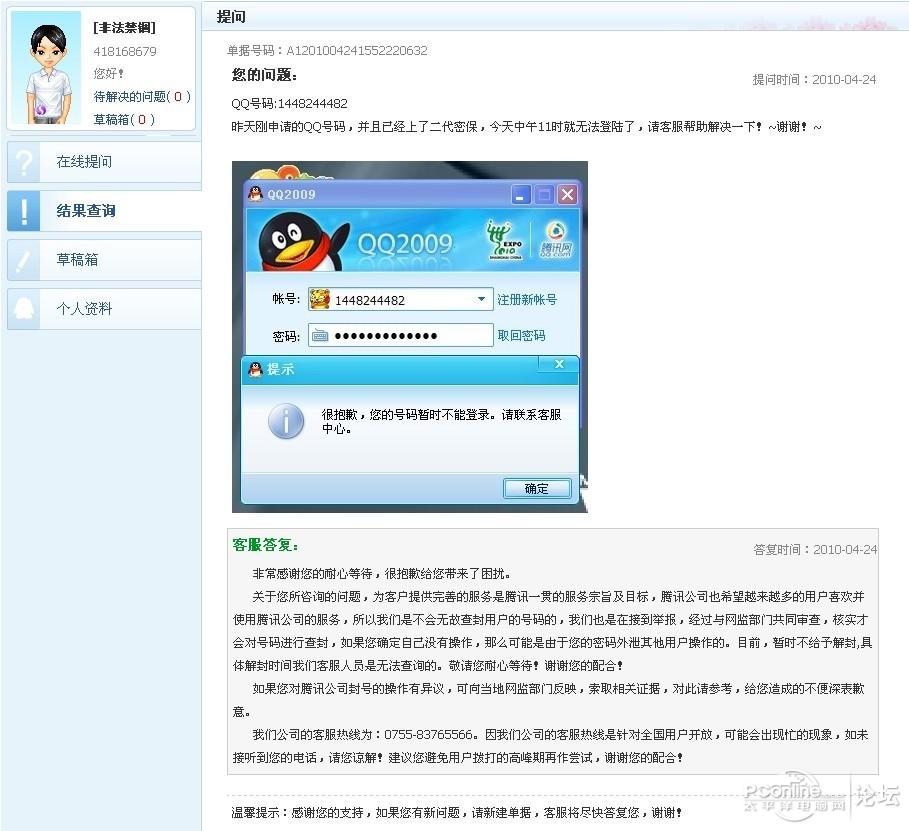Click the 客服答复 heading
This screenshot has width=909, height=831.
(x=266, y=545)
